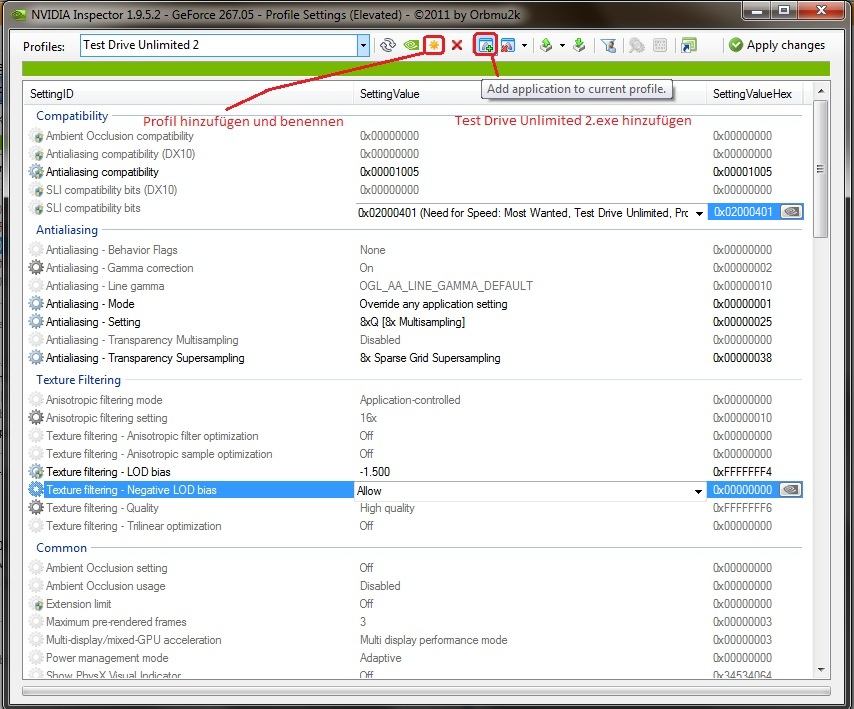The height and width of the screenshot is (709, 854).
Task: Click NVIDIA icon beside hex 0x02000401
Action: click(x=791, y=212)
